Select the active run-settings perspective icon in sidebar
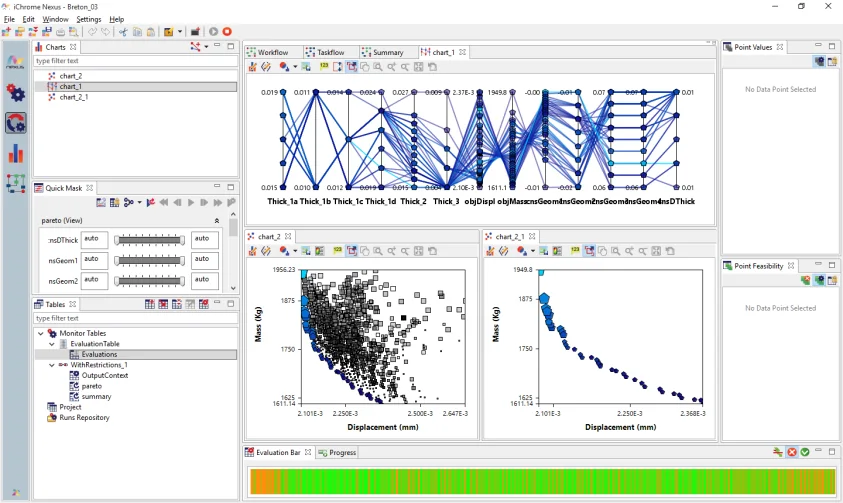This screenshot has height=503, width=843. (16, 123)
